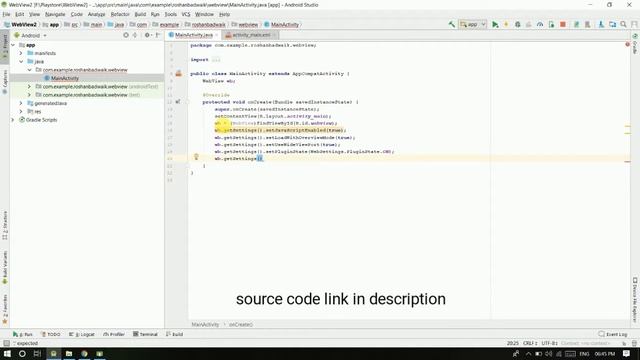
Task: Open the File menu
Action: (x=6, y=14)
